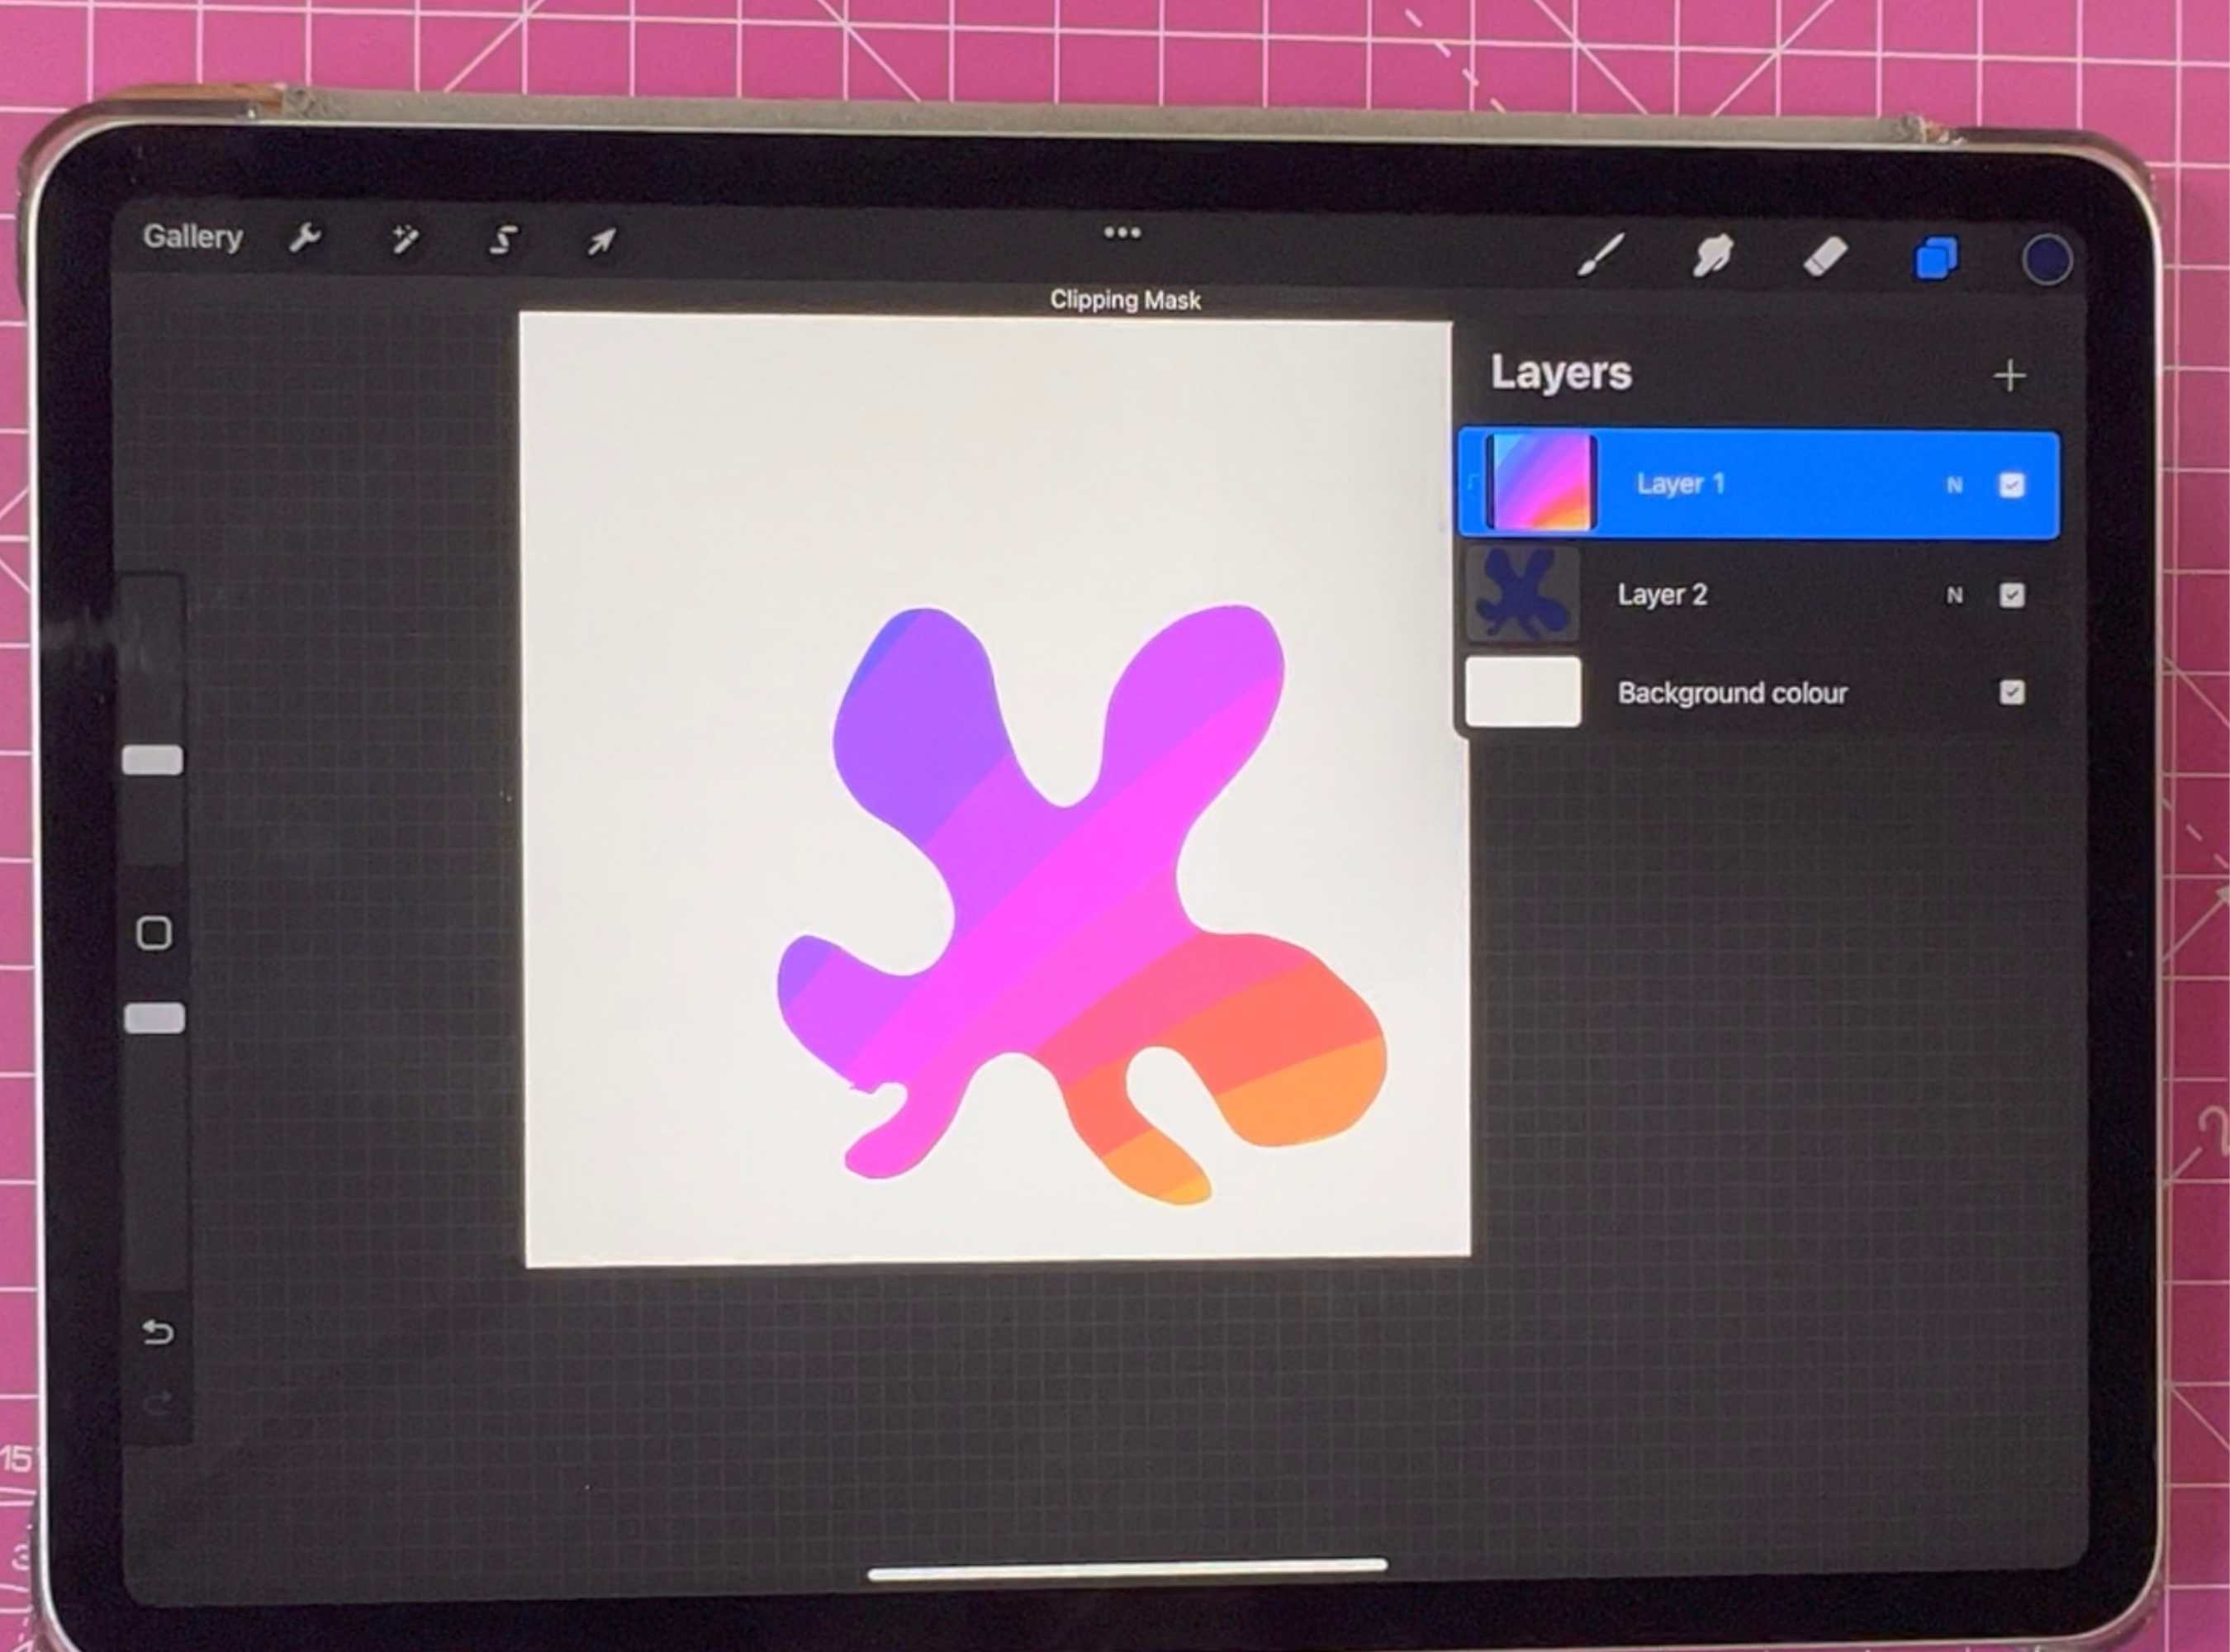Open Layer 1 blend mode with the N
The height and width of the screenshot is (1652, 2230).
[1953, 484]
